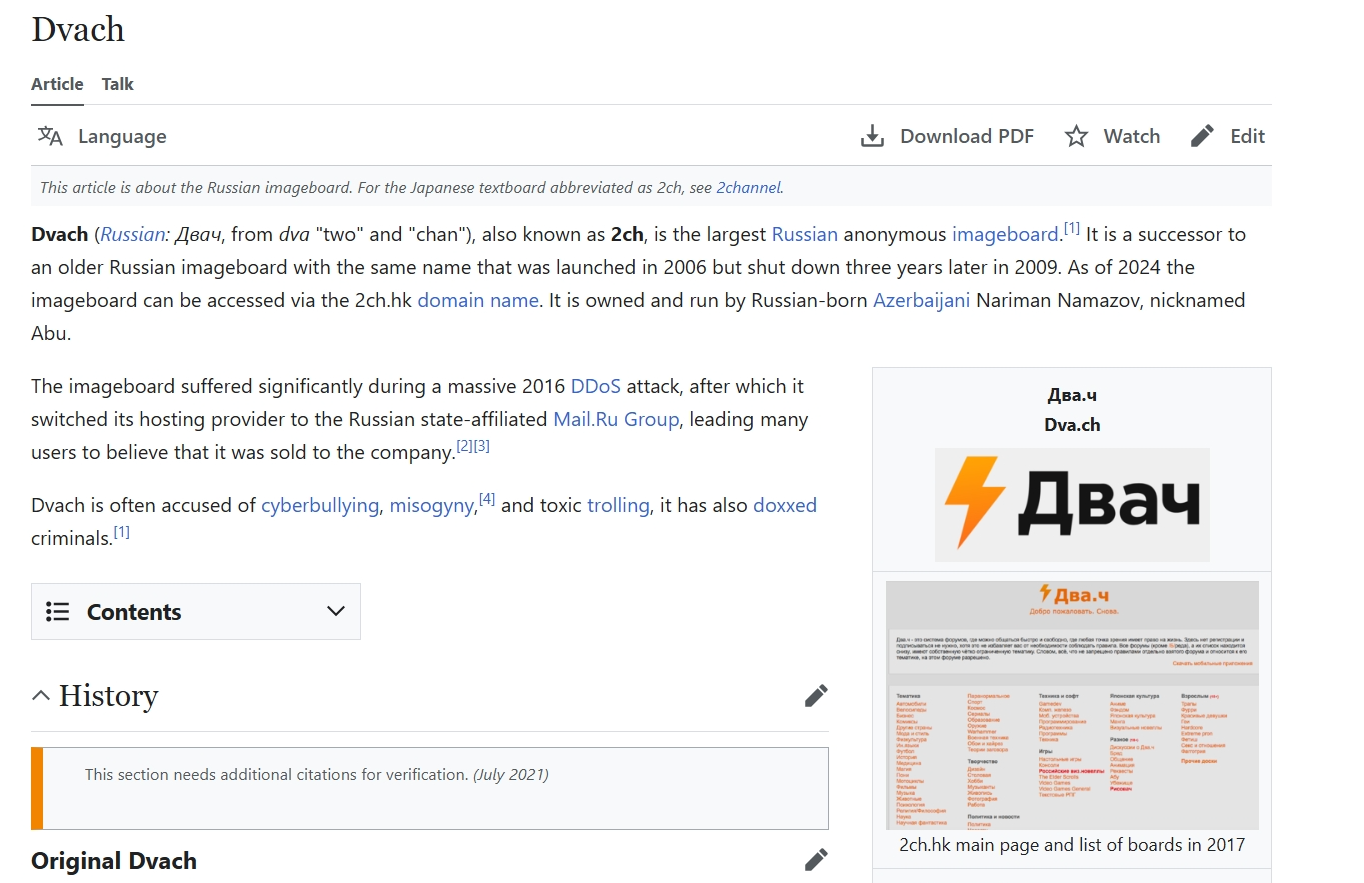Click the Download PDF arrow icon
1364x883 pixels.
tap(873, 136)
